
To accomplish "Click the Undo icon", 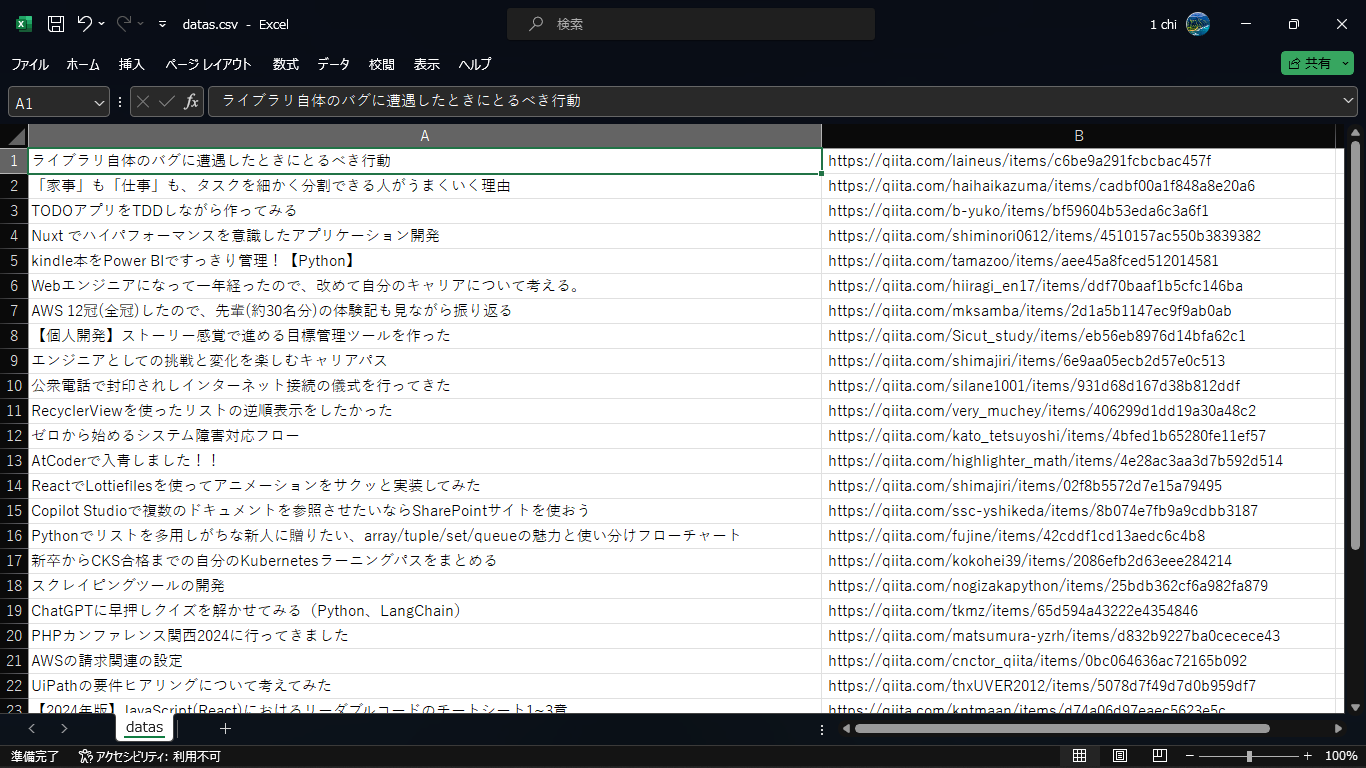I will pos(84,24).
